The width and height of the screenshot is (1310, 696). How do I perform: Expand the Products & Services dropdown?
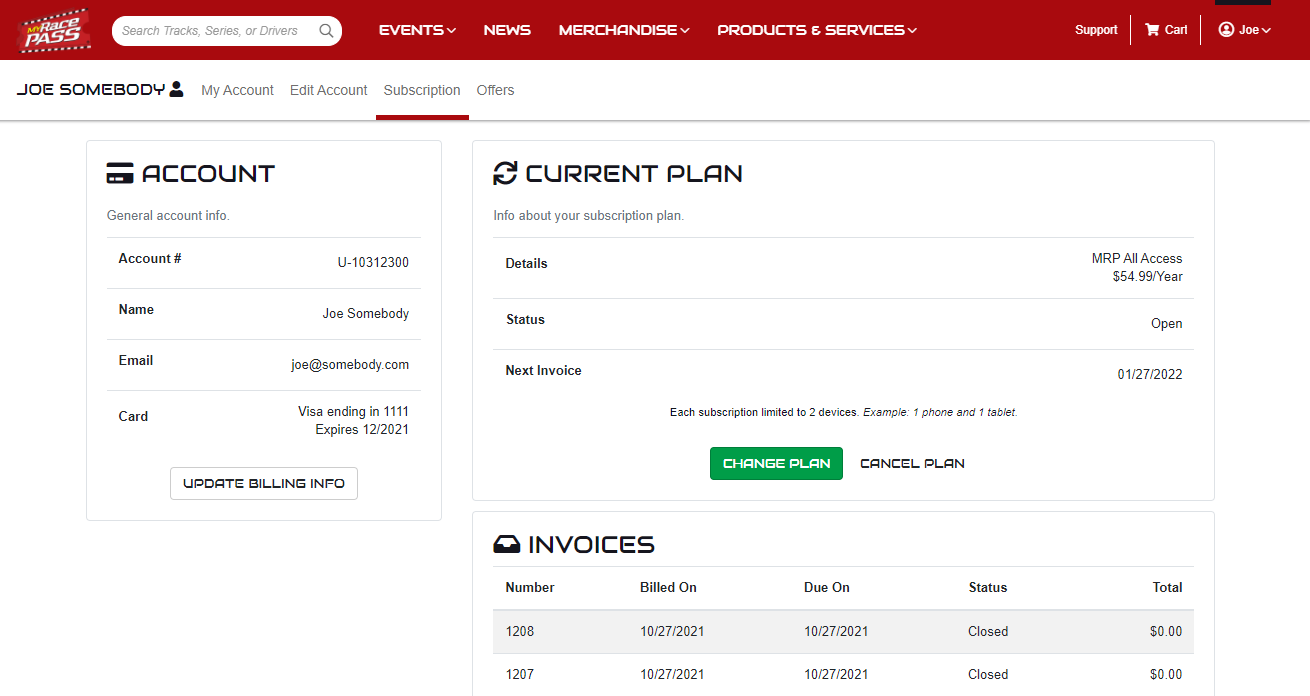click(x=817, y=30)
